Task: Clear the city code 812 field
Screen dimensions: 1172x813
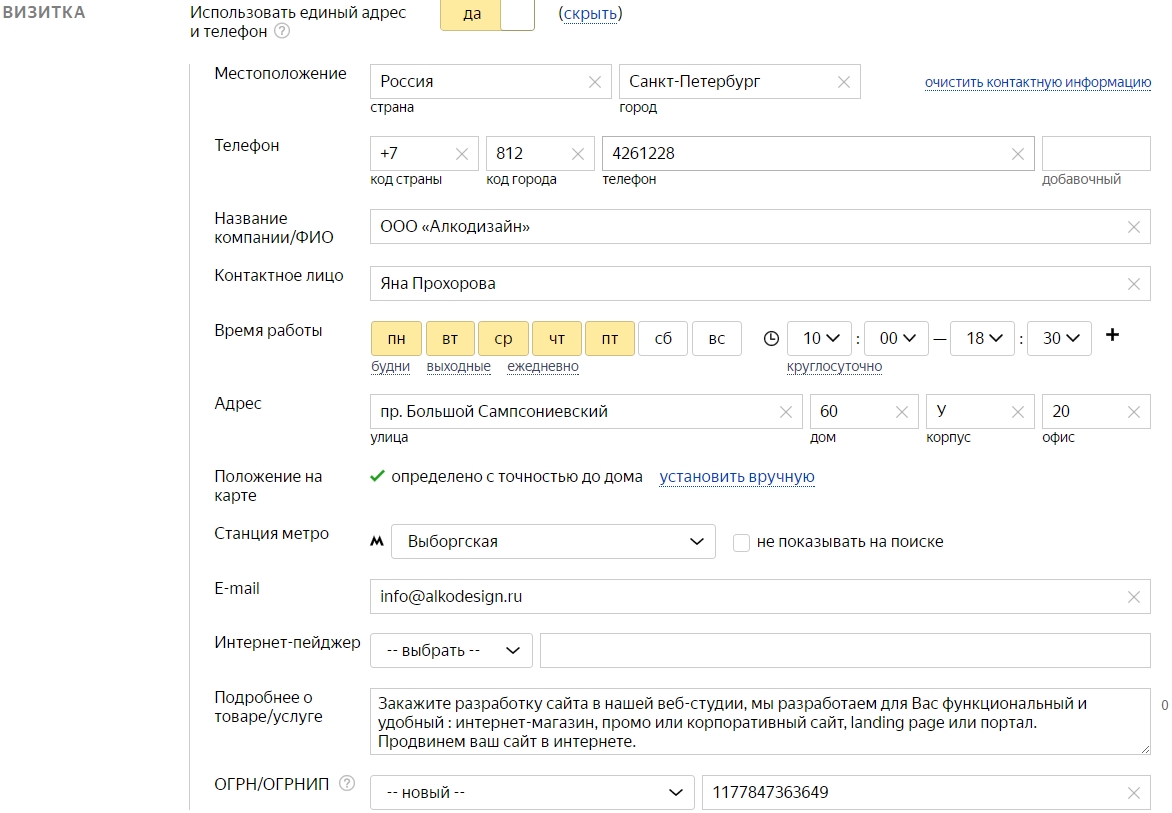Action: [x=578, y=154]
